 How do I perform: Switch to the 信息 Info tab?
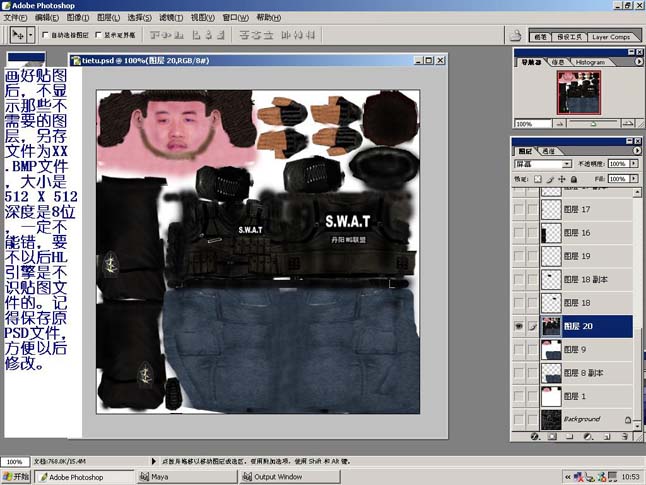coord(557,62)
